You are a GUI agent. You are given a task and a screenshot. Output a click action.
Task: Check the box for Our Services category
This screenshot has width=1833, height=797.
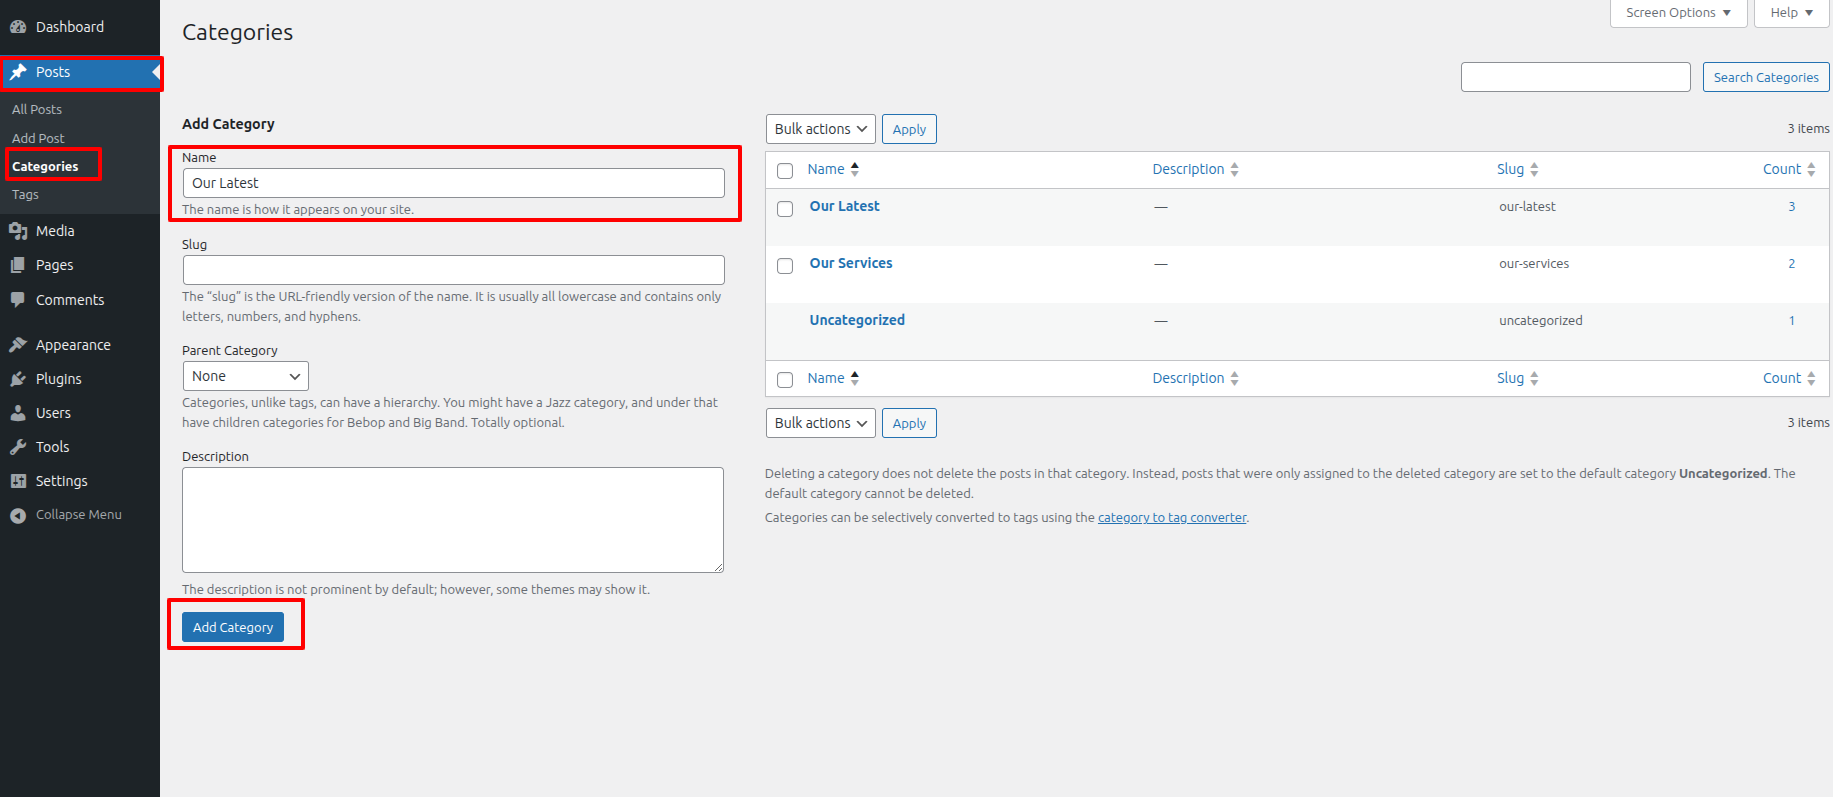coord(785,266)
